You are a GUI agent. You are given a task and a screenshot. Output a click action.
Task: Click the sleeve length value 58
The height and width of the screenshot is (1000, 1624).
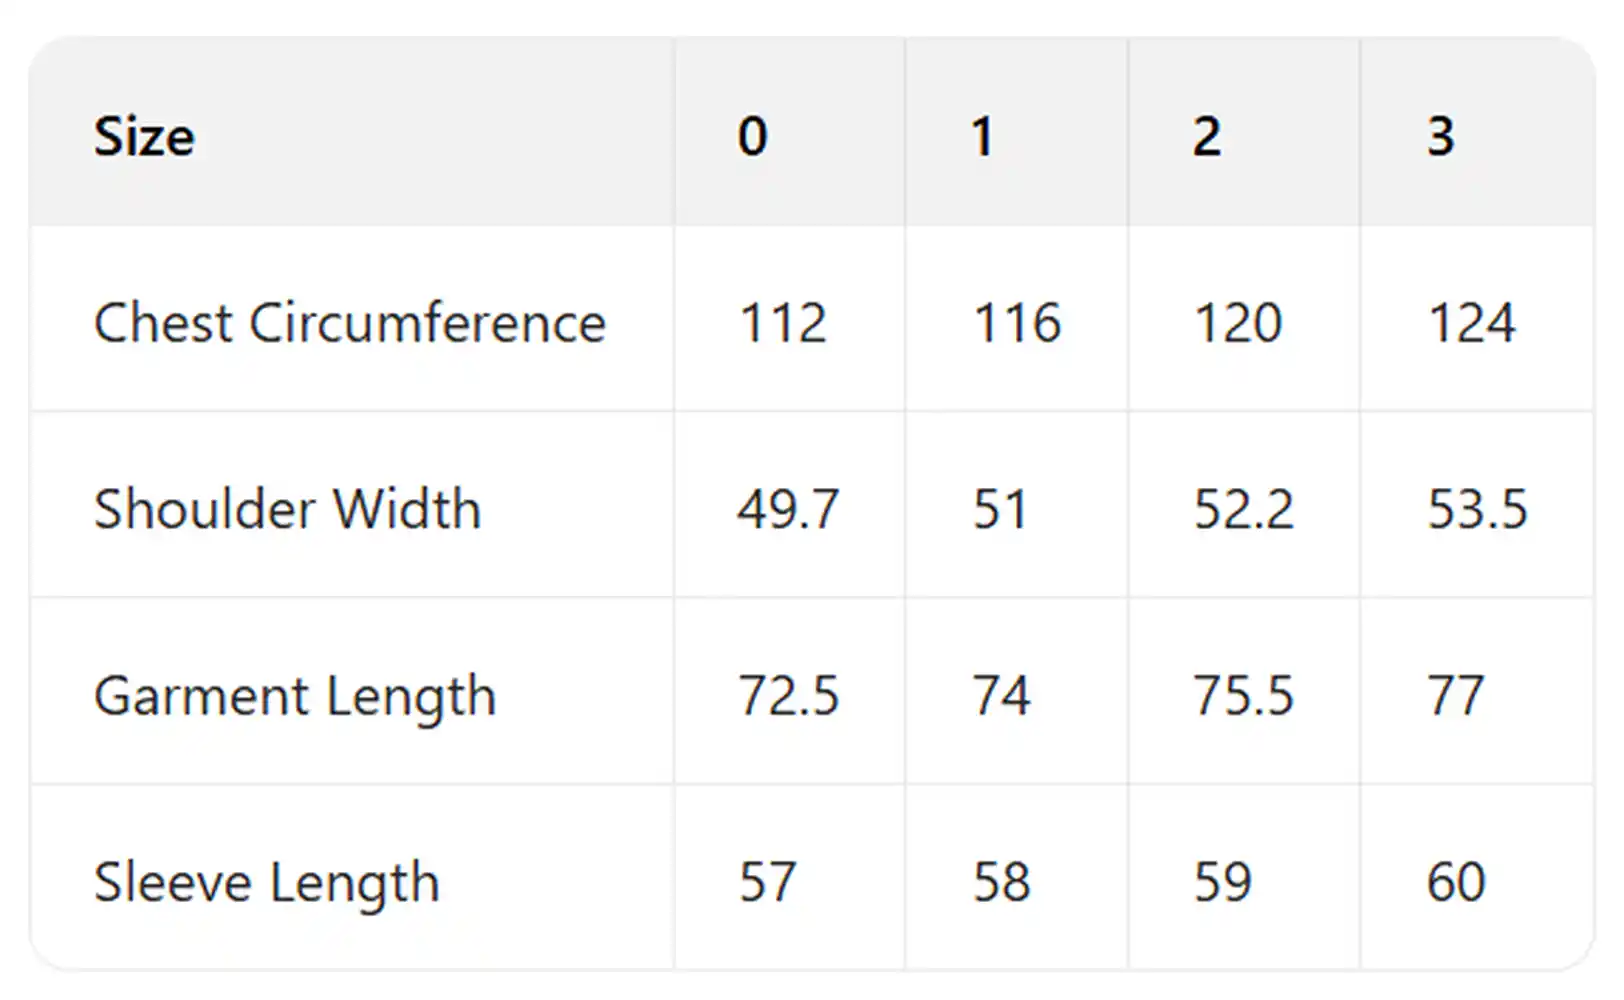coord(1001,882)
